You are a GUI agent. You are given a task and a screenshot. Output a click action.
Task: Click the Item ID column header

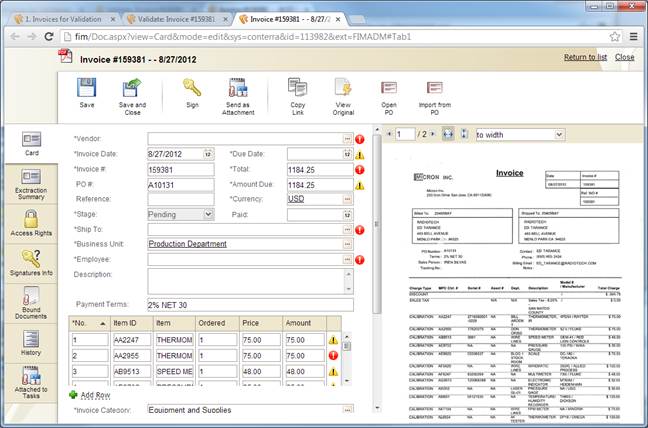(131, 323)
